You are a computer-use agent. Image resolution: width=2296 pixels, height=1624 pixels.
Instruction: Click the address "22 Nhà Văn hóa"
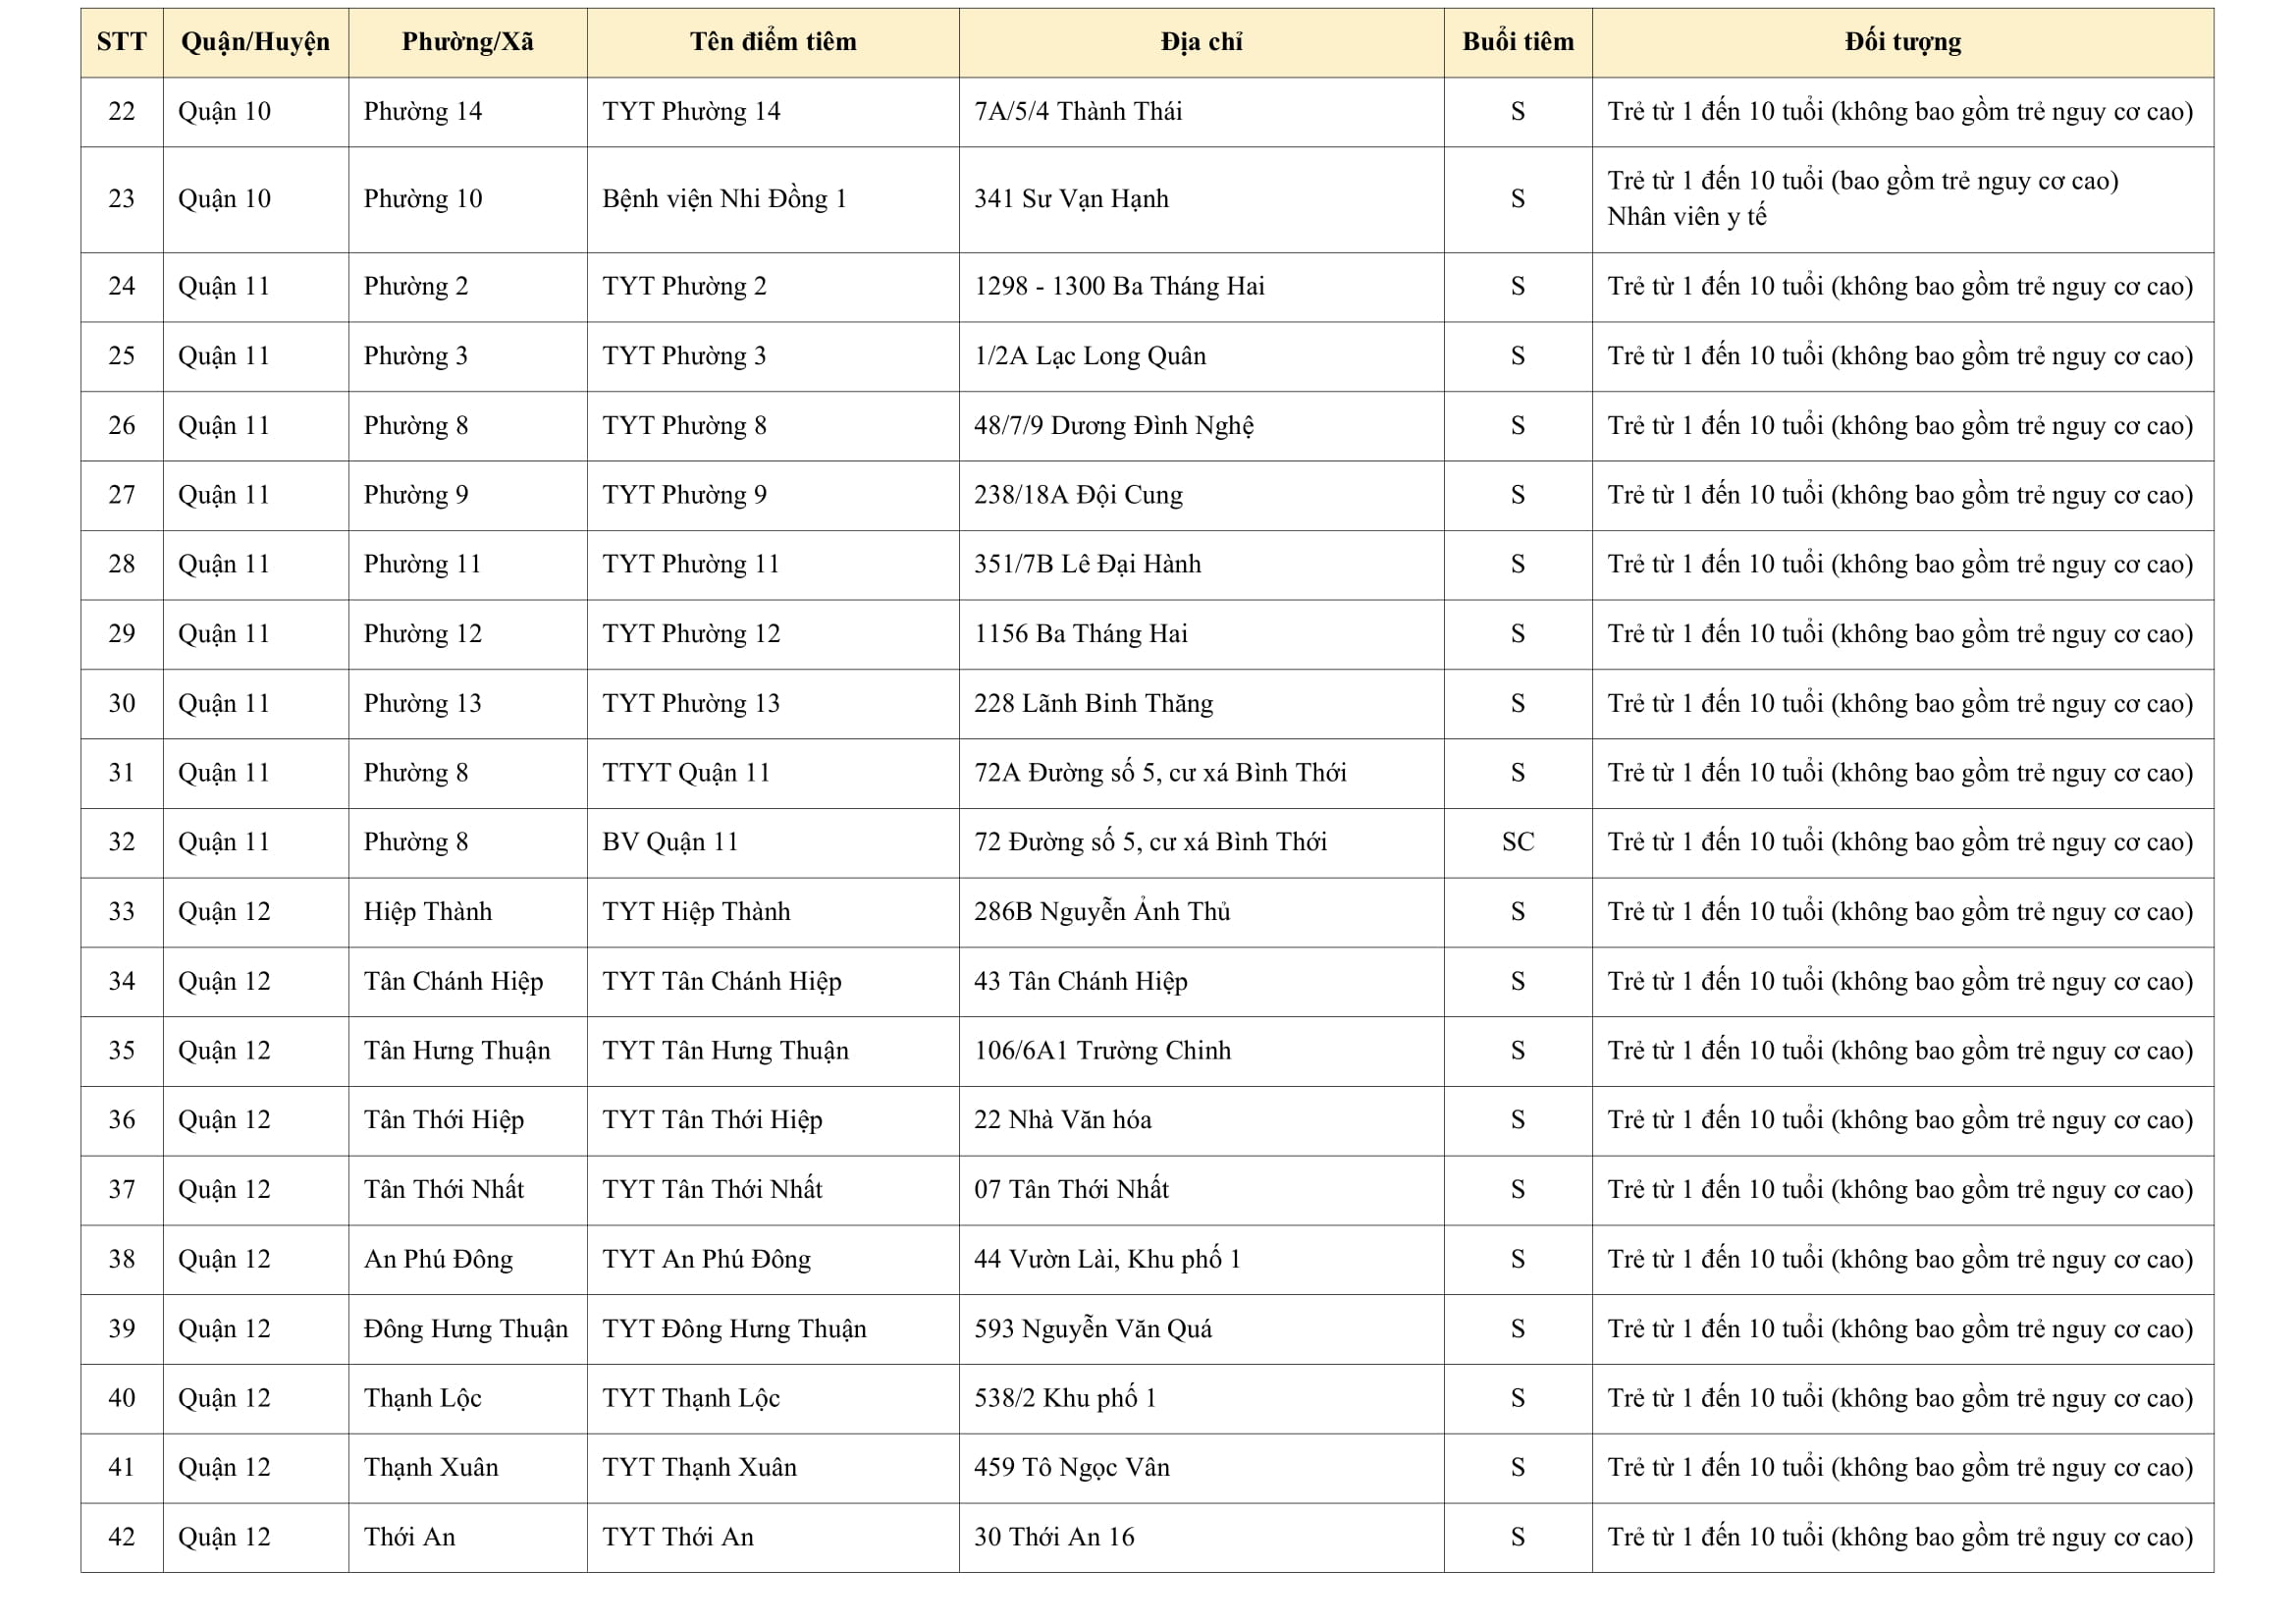(1062, 1120)
